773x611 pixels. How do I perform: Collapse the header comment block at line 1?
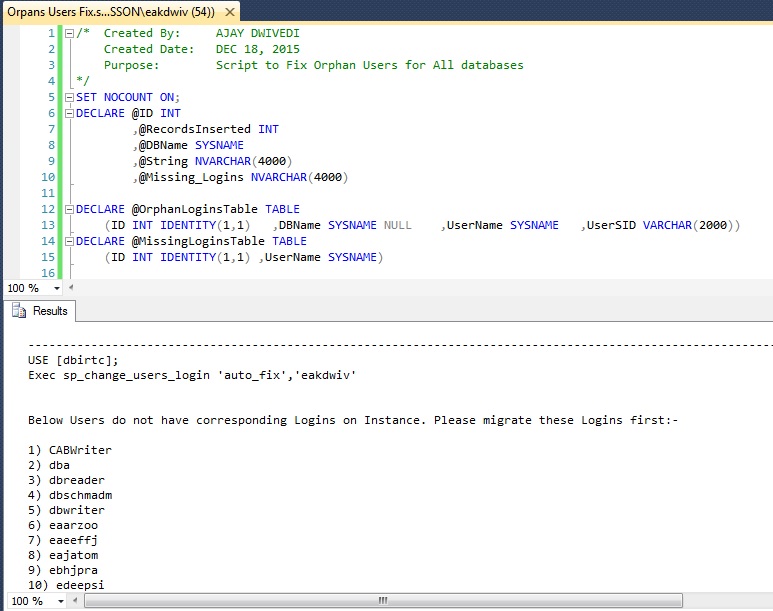(x=68, y=33)
